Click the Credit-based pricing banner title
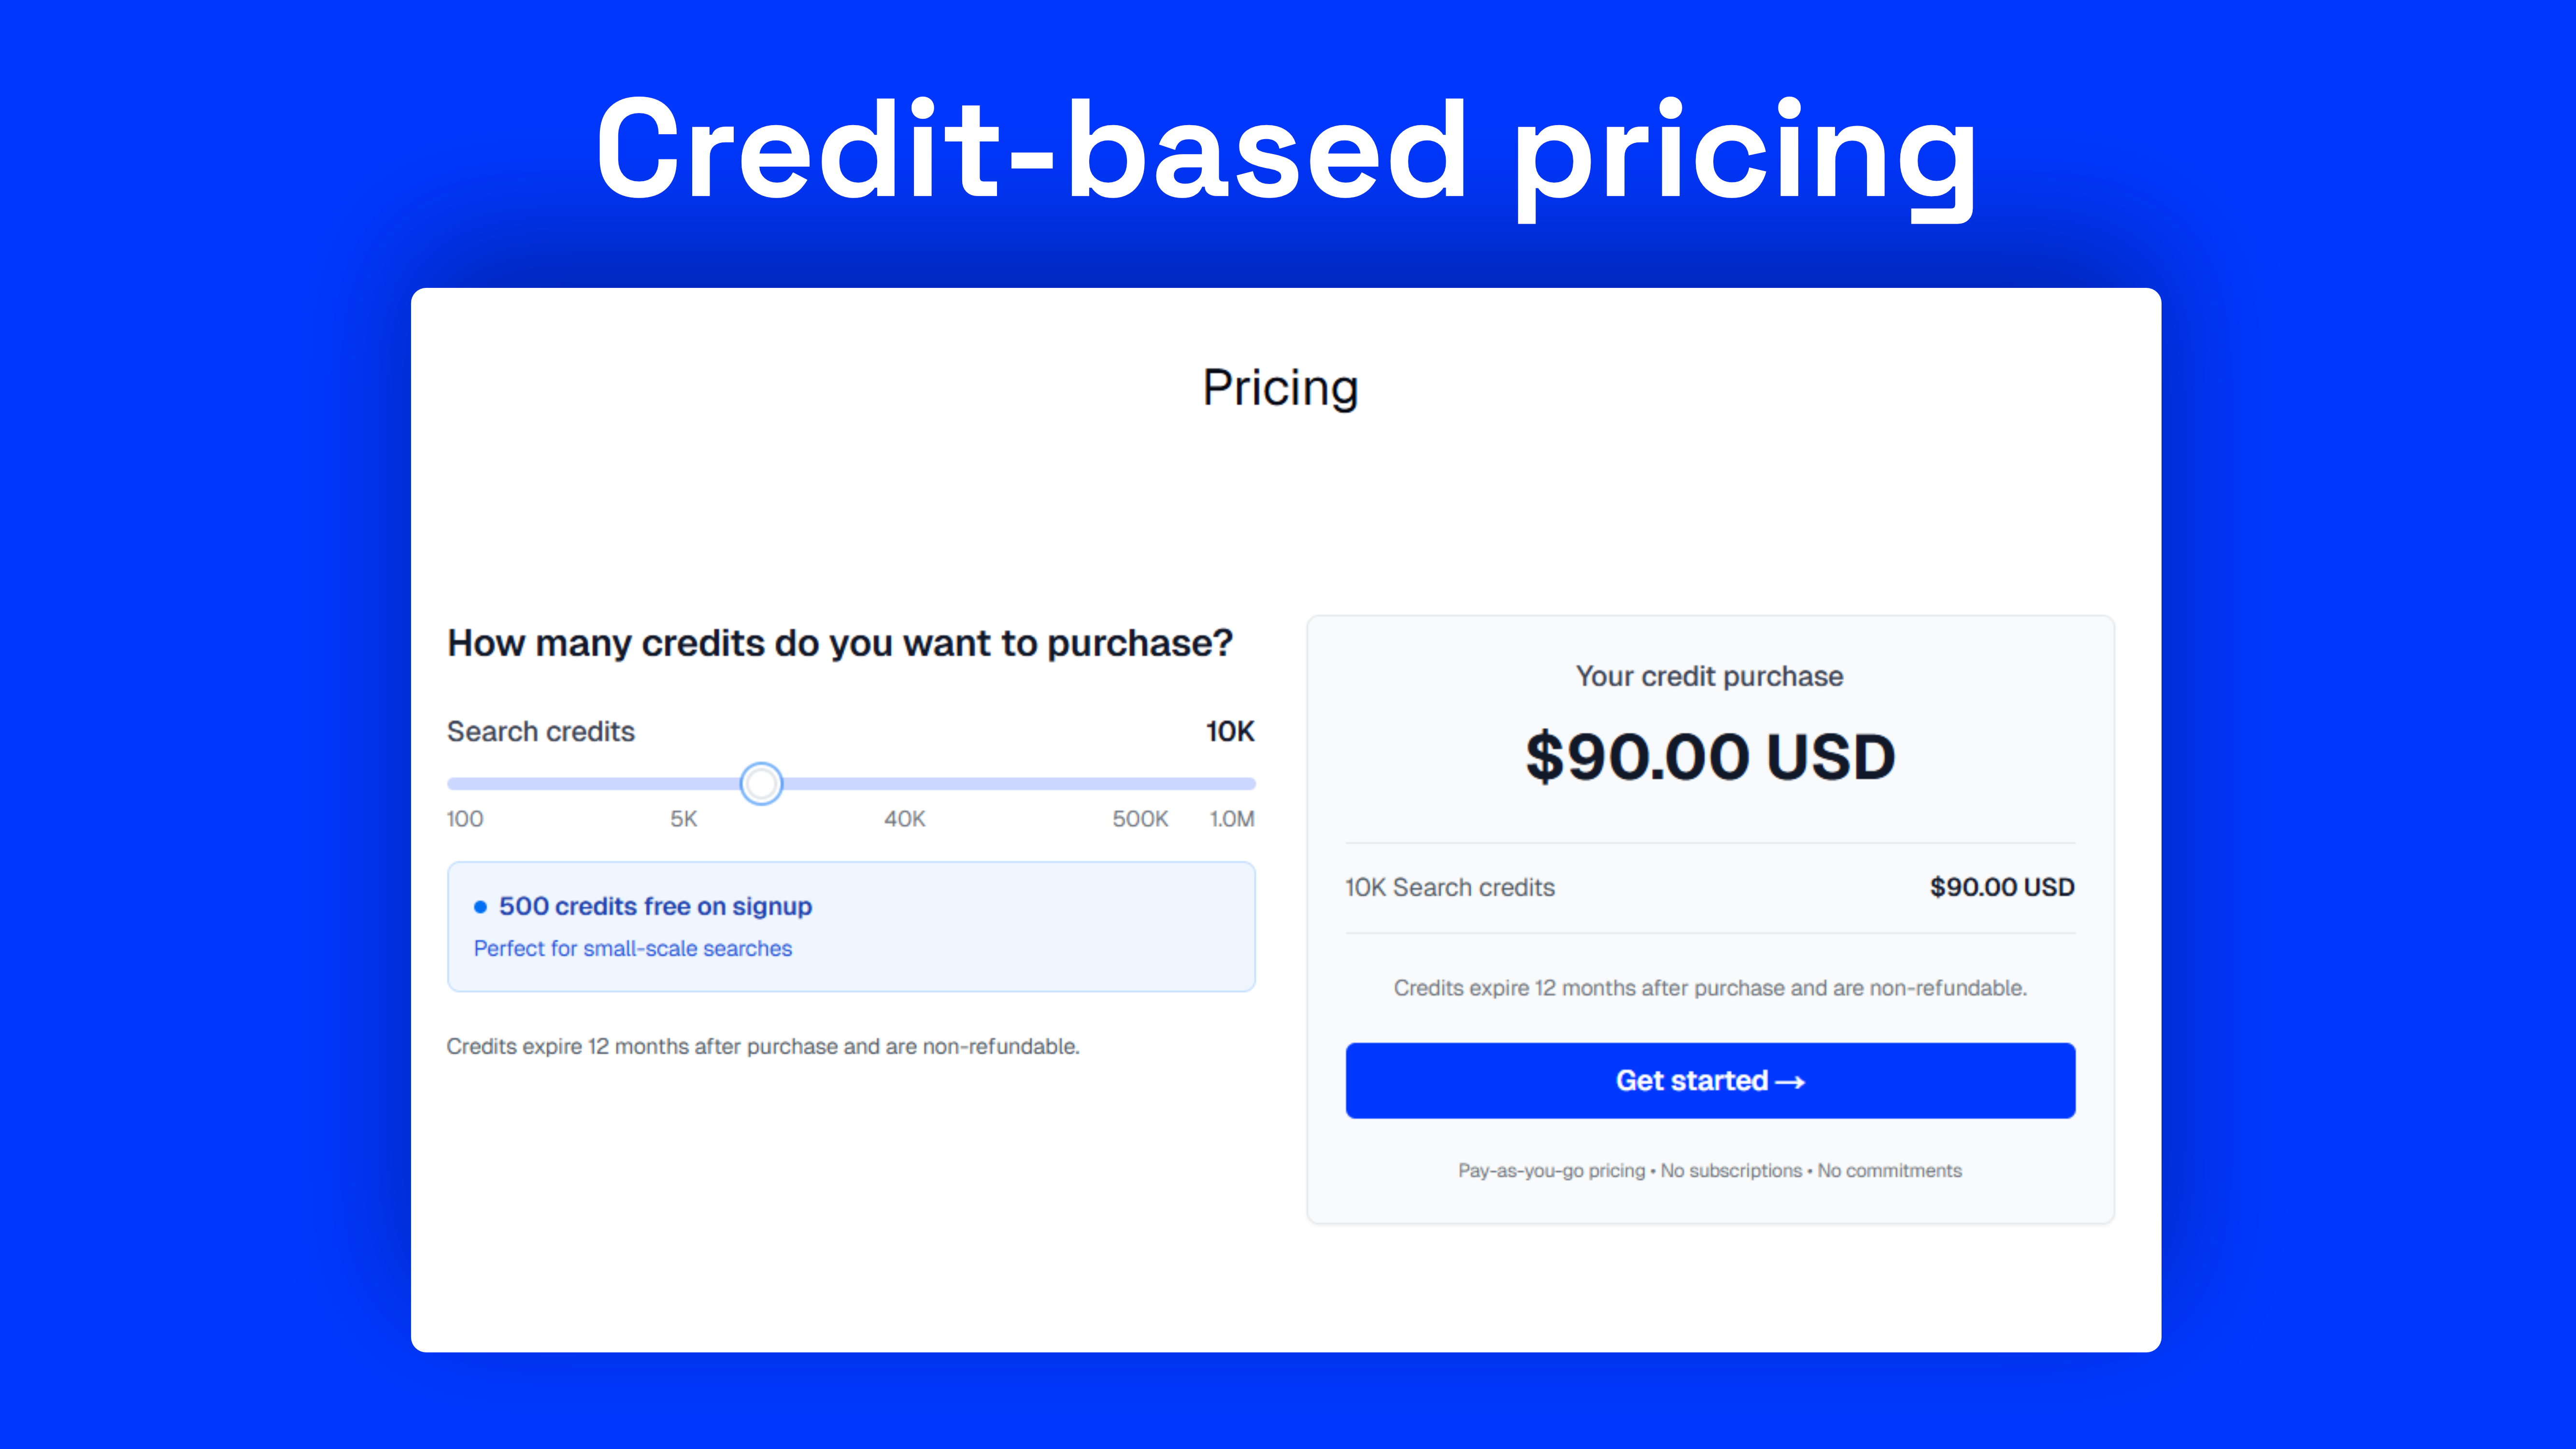 pyautogui.click(x=1287, y=155)
